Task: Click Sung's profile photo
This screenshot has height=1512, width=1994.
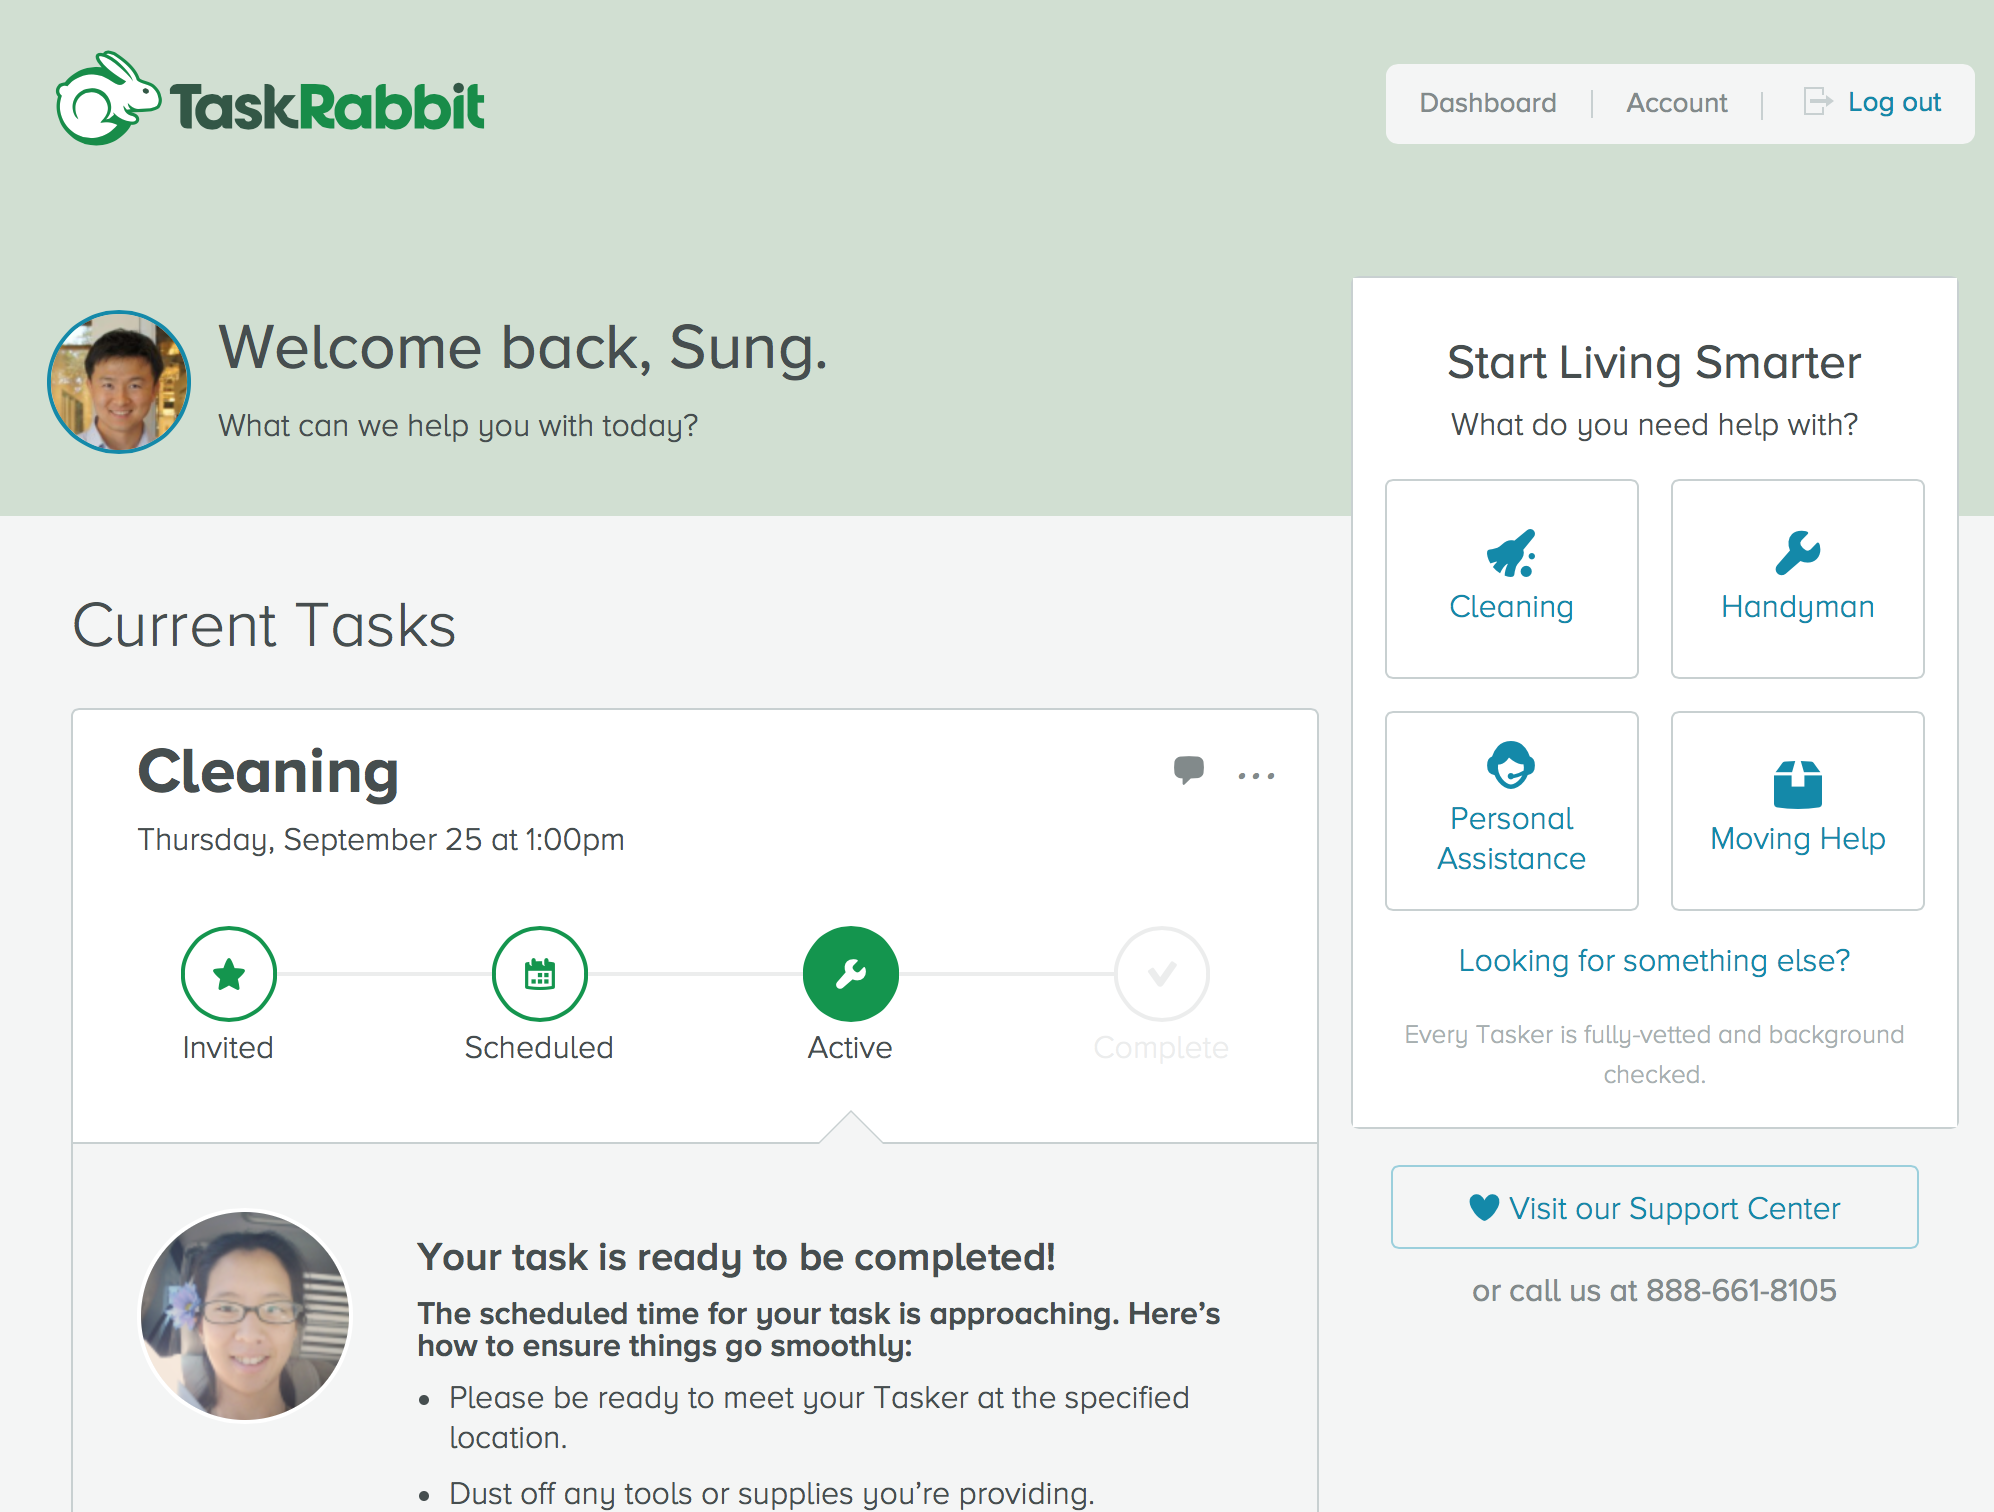Action: point(119,382)
